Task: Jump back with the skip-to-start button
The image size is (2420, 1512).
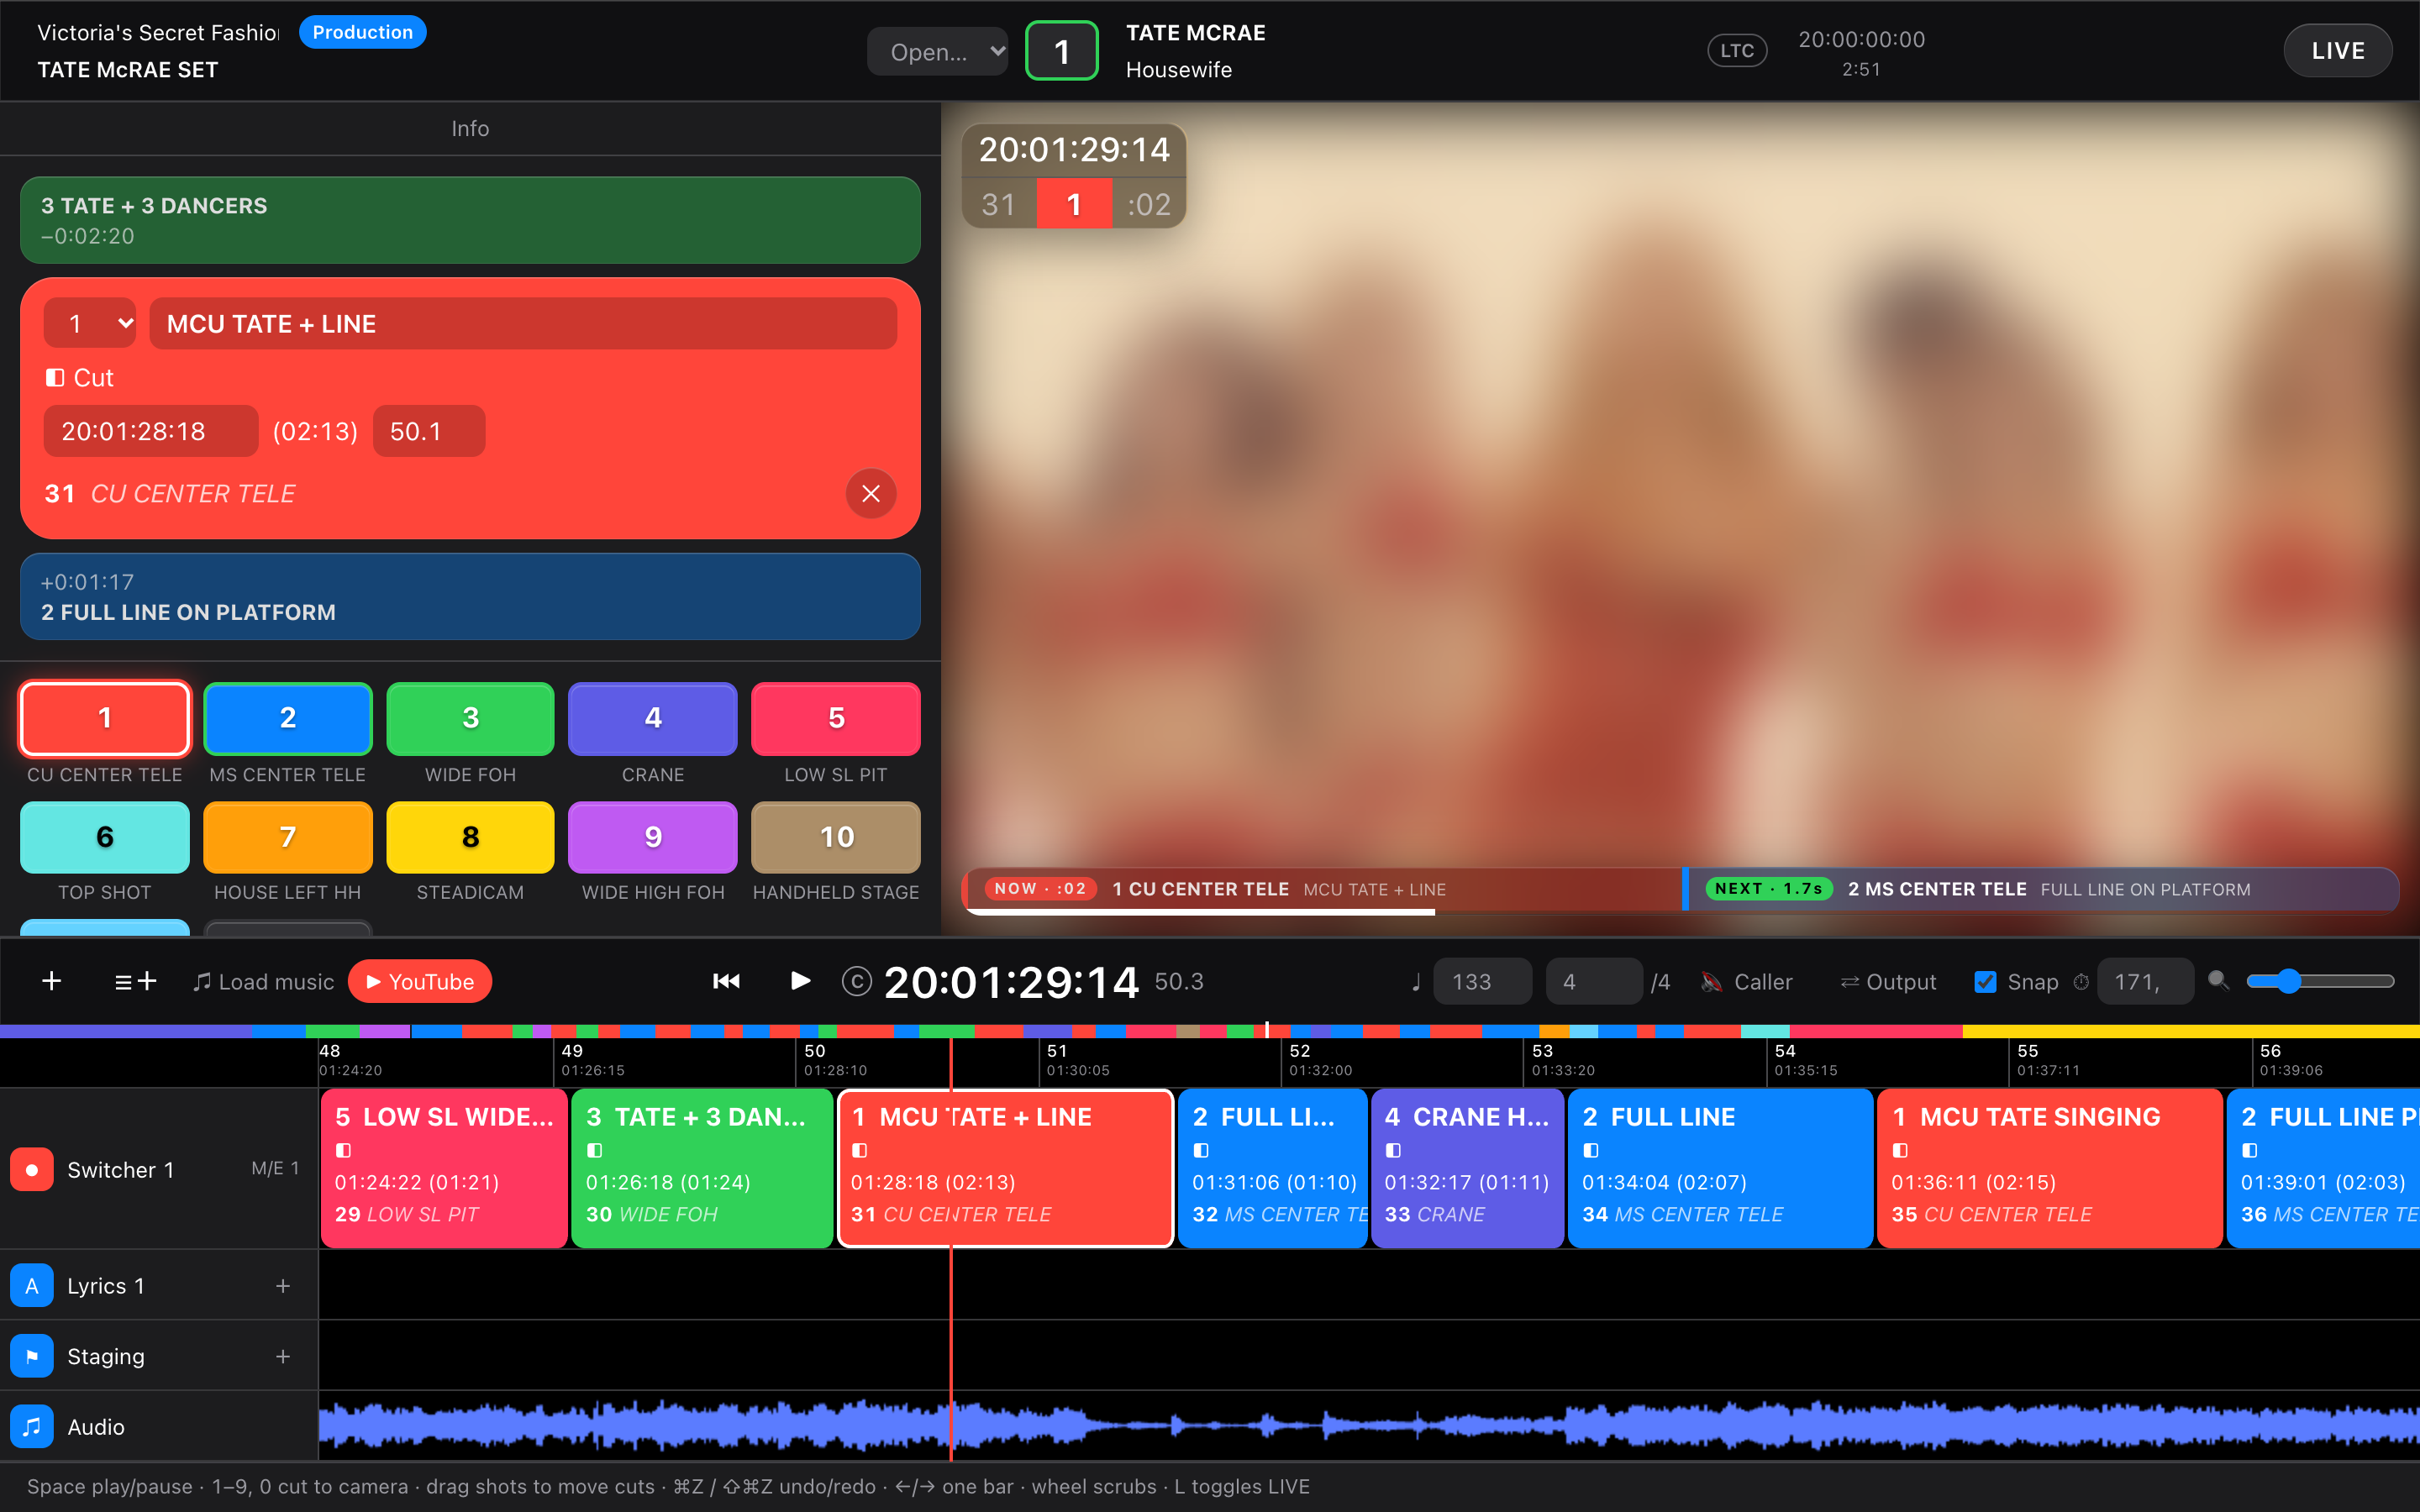Action: click(x=726, y=981)
